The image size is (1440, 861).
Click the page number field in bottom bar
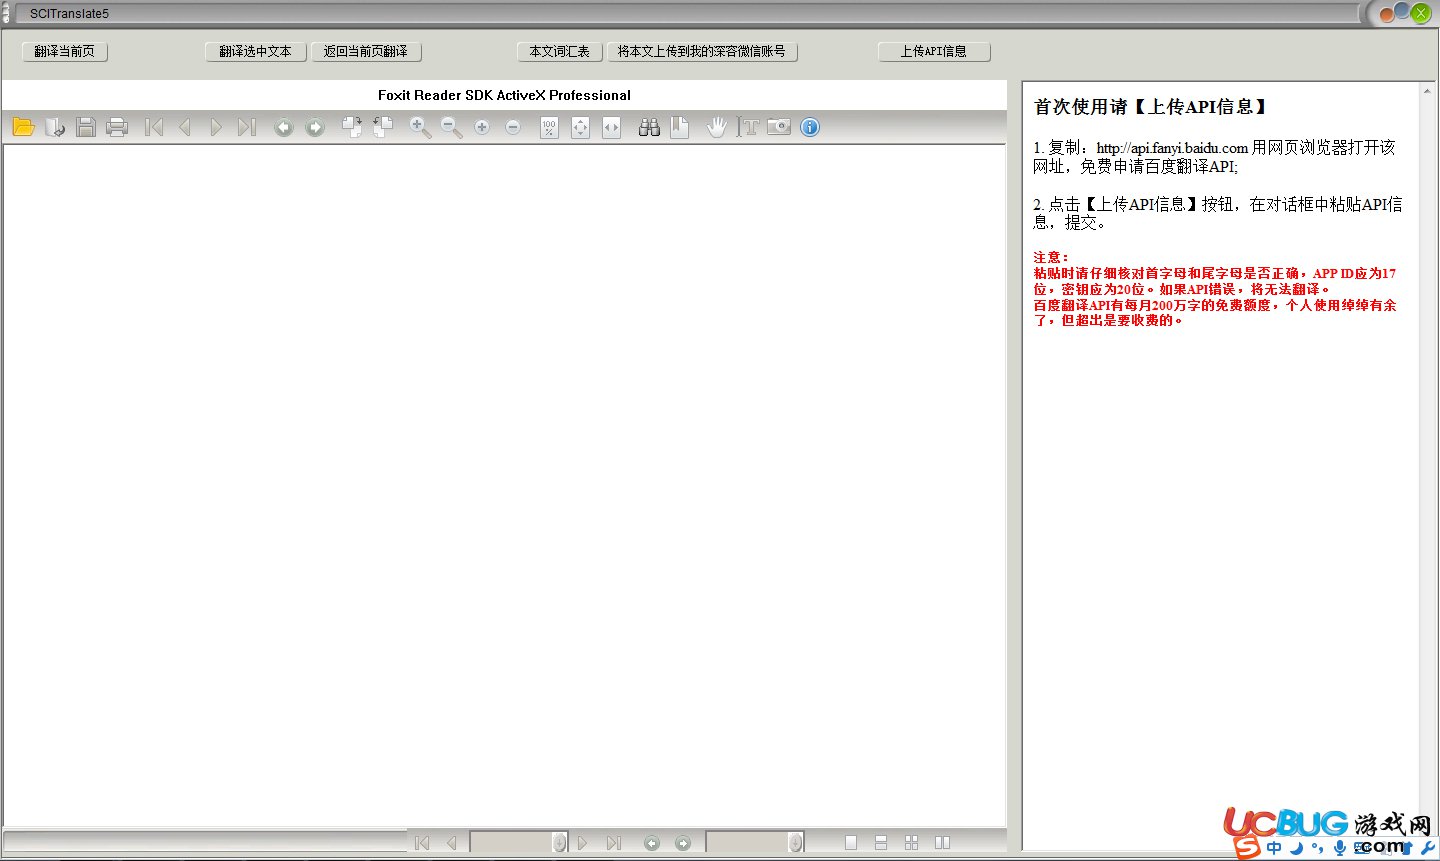click(511, 843)
